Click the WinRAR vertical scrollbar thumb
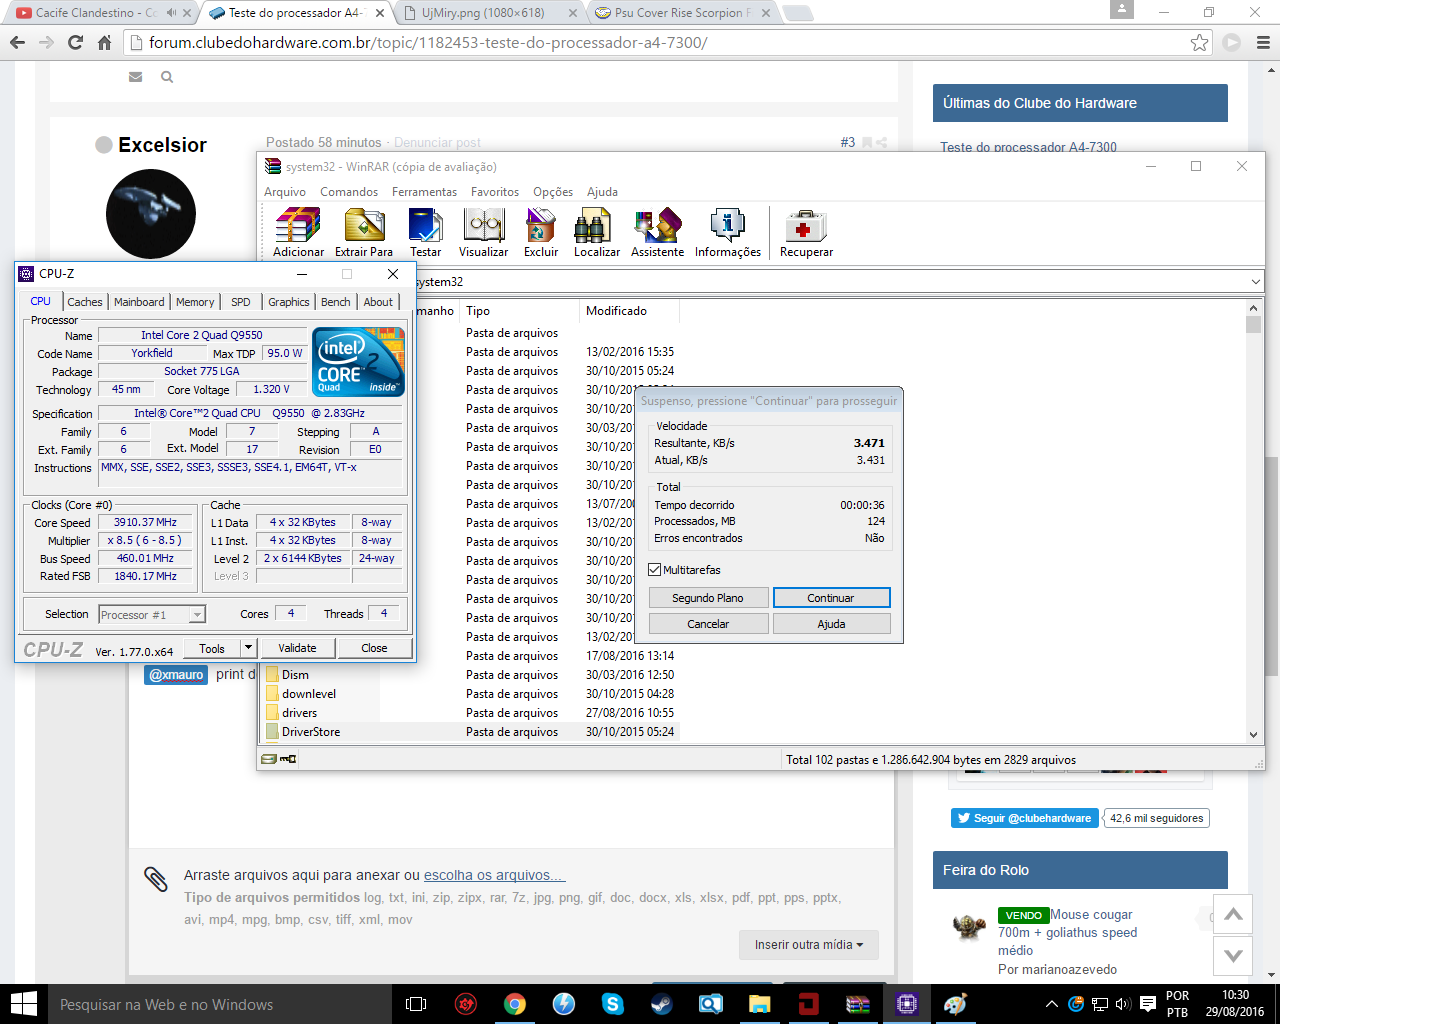The image size is (1440, 1024). coord(1254,325)
